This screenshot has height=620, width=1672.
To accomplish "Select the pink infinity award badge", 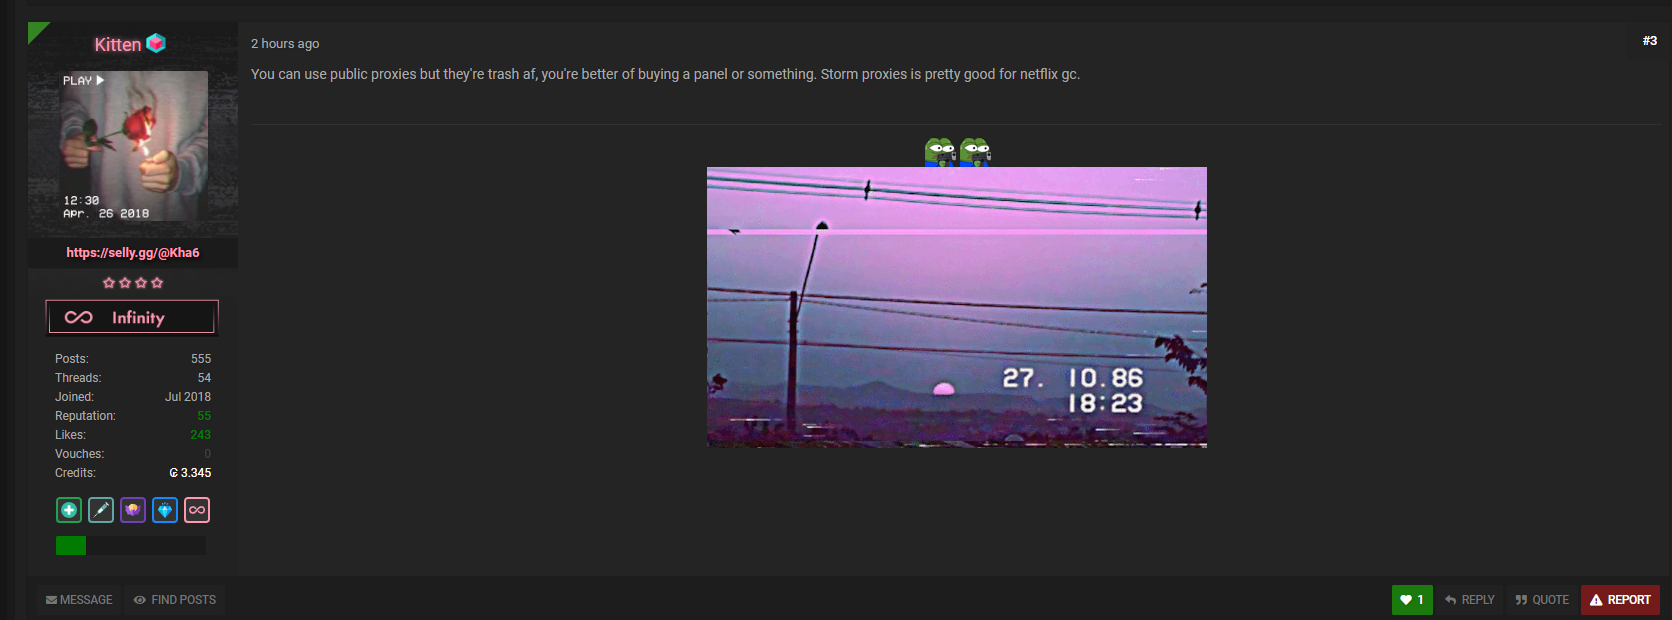I will click(197, 510).
